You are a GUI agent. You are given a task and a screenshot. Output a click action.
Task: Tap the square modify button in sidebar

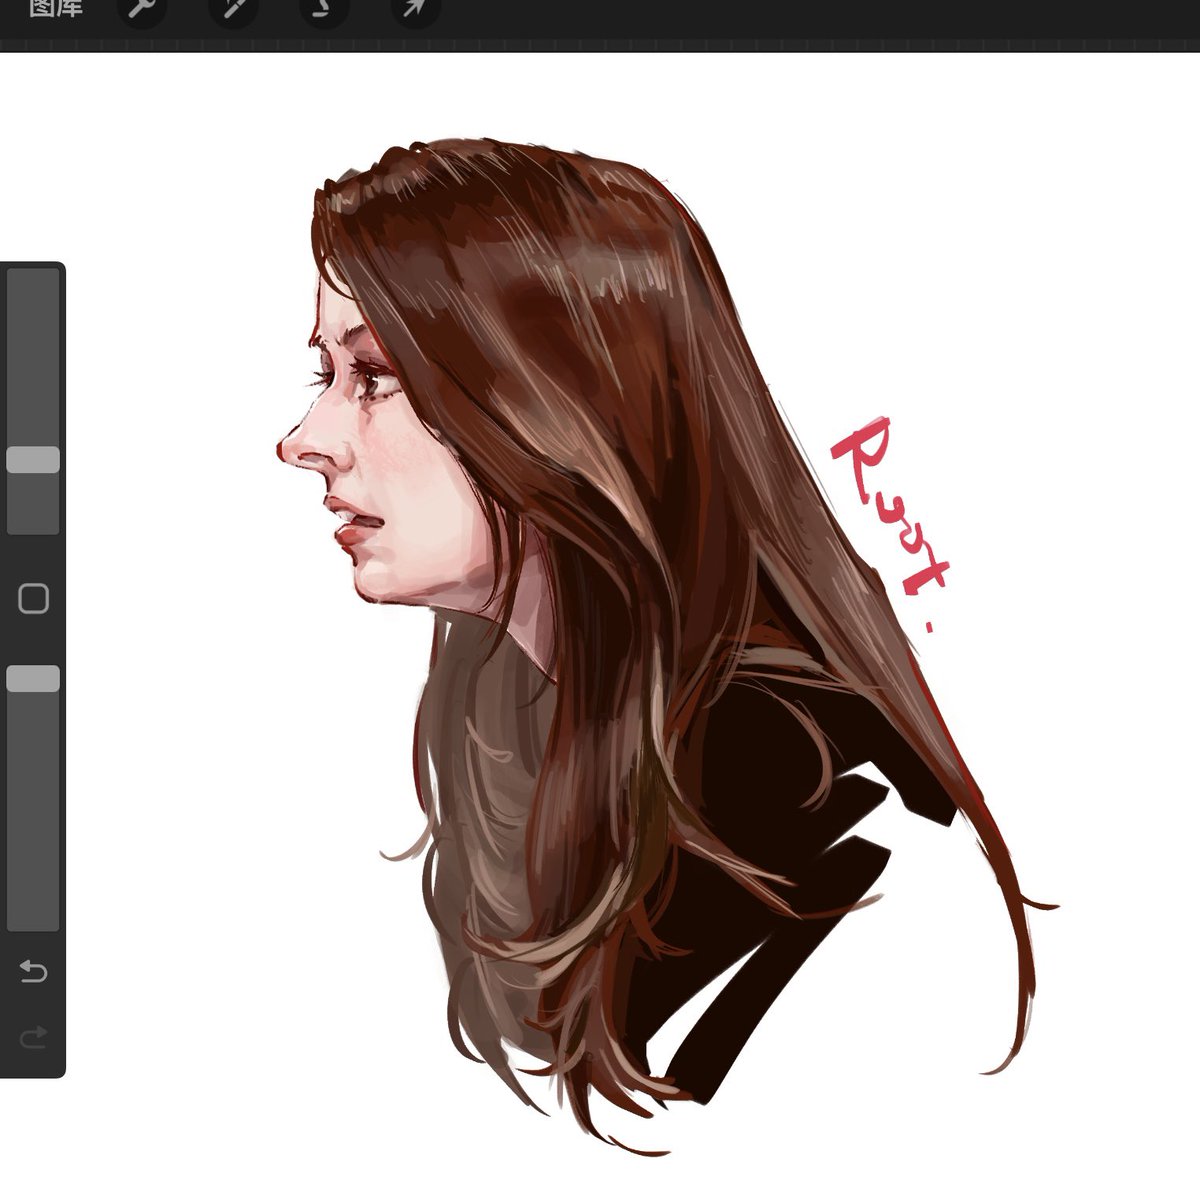(x=34, y=599)
